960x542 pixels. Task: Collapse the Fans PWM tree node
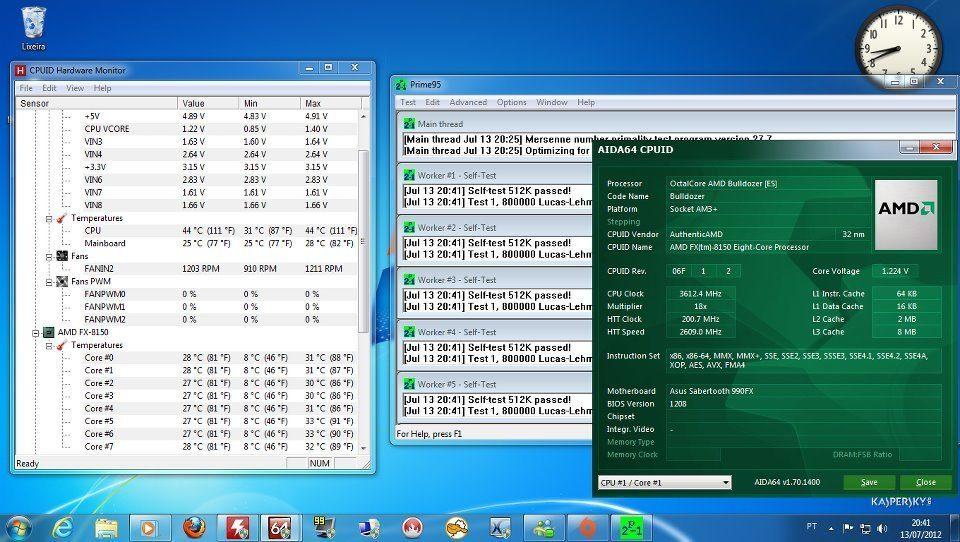pyautogui.click(x=49, y=281)
